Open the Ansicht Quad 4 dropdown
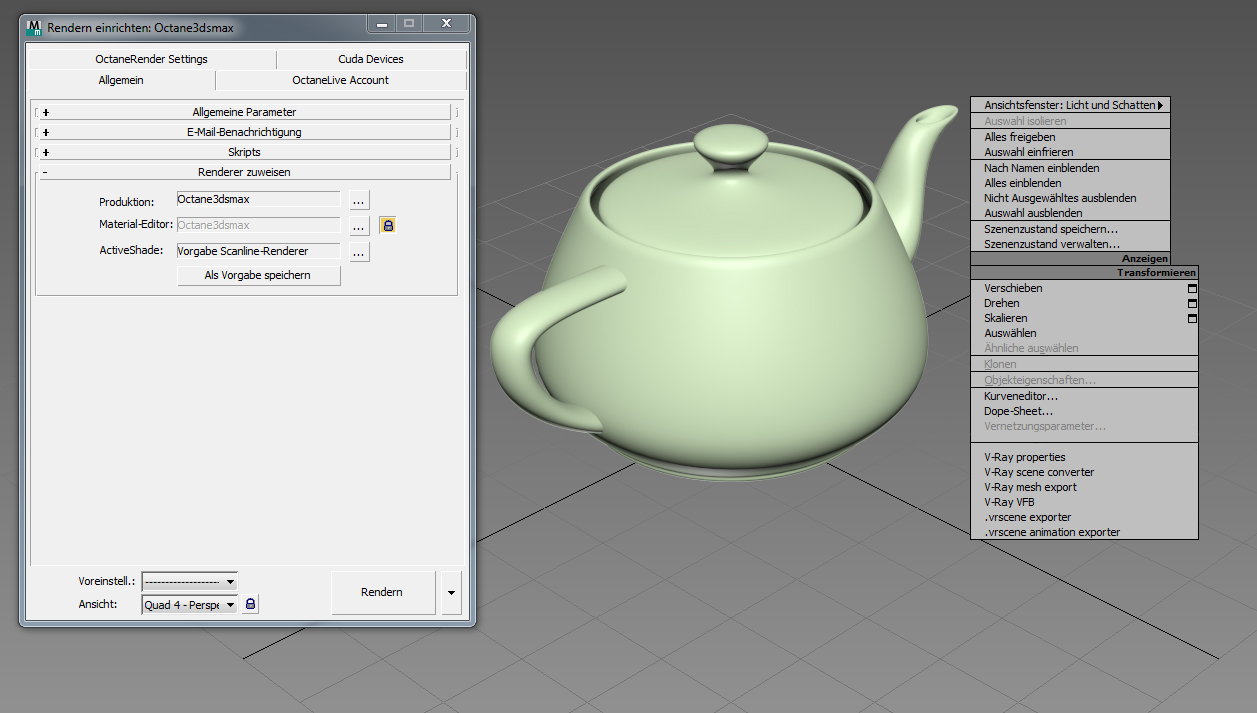This screenshot has width=1257, height=713. pos(190,604)
